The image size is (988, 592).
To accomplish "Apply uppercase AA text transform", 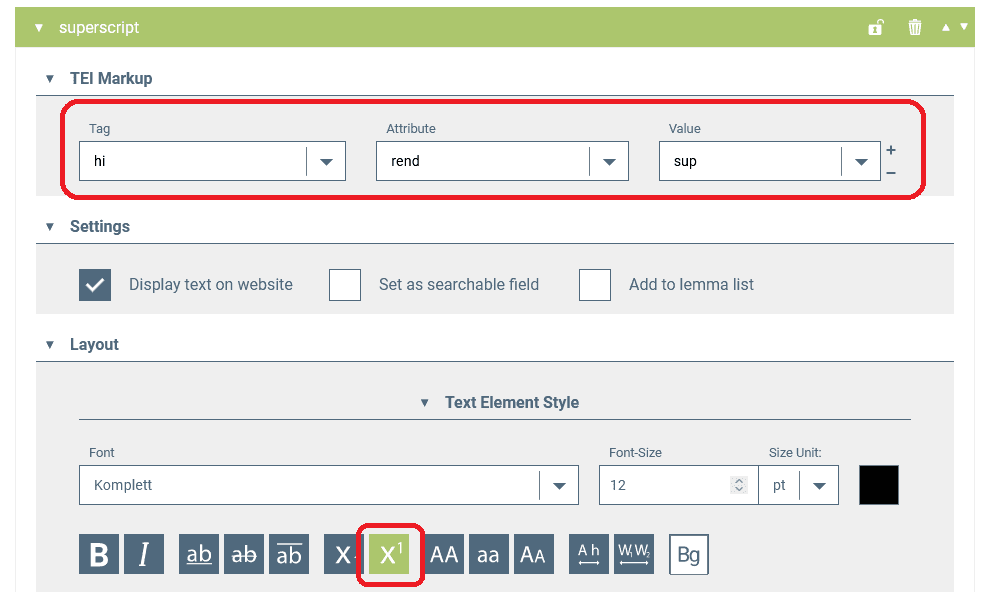I will 444,554.
